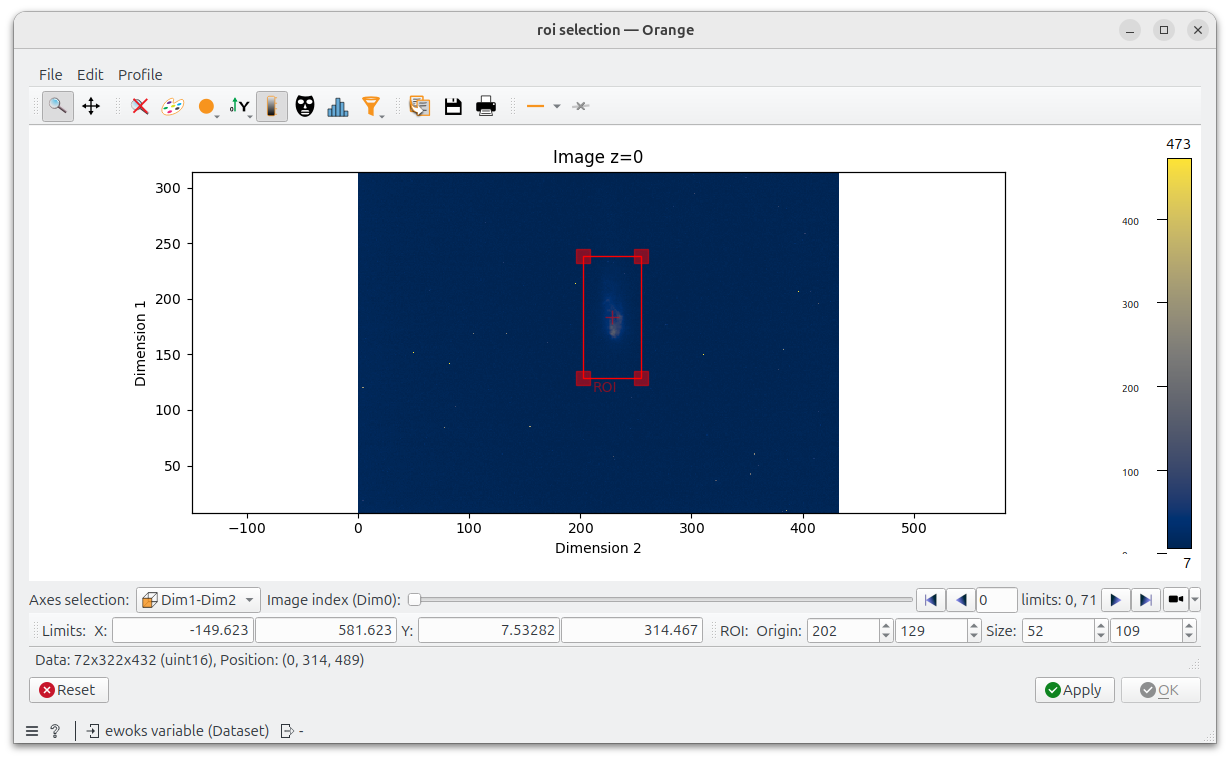Go to next frame with play arrow
Screen dimensions: 1230x760
pos(1116,600)
